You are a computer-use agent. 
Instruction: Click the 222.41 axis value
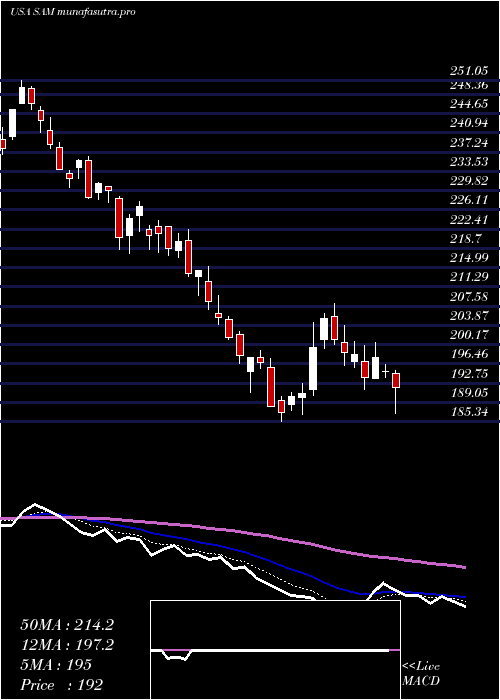[x=468, y=219]
